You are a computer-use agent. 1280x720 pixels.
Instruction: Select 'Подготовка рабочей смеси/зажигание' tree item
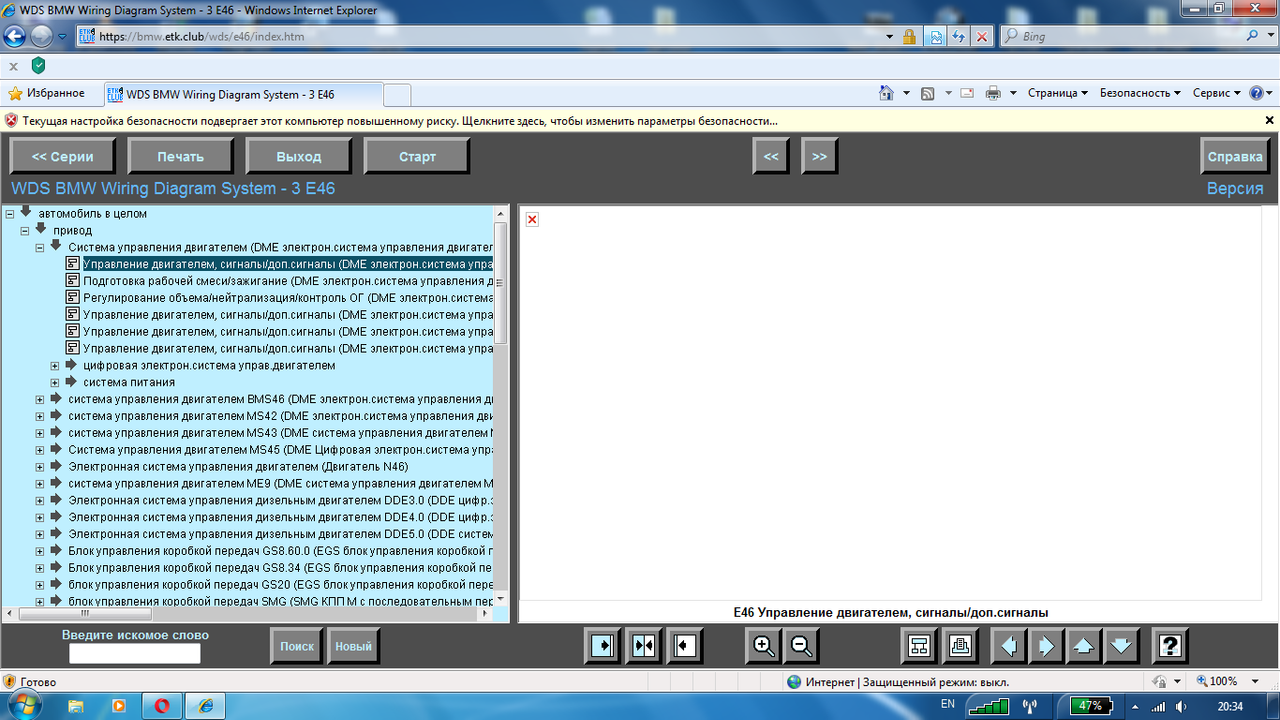coord(289,282)
